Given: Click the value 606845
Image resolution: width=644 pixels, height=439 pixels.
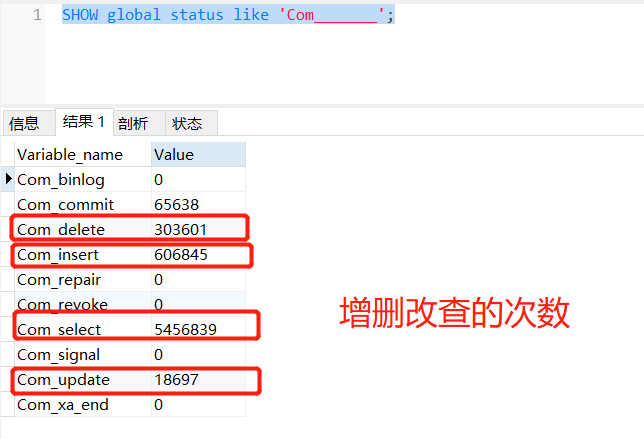Looking at the screenshot, I should pos(181,255).
